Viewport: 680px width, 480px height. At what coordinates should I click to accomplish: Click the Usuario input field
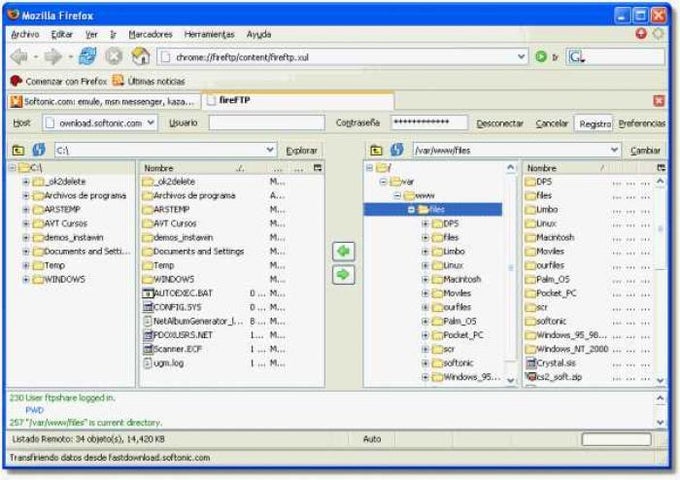[267, 123]
